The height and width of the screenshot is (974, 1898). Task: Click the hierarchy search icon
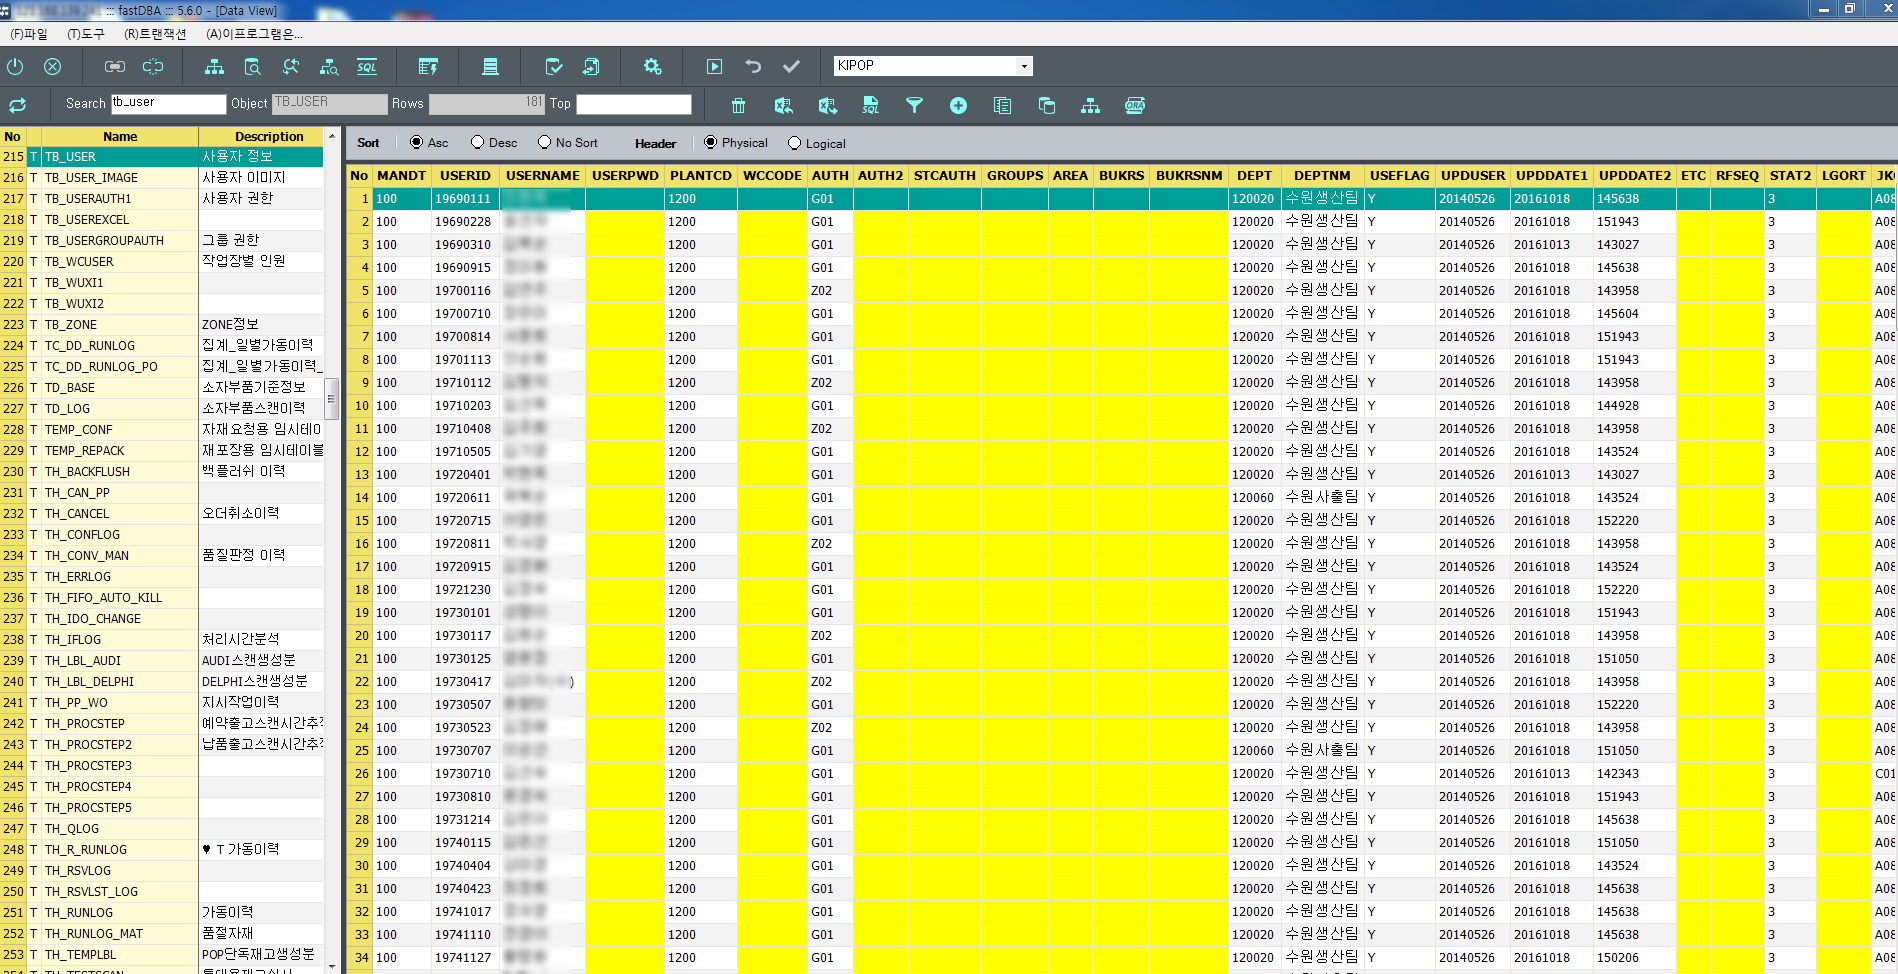[x=329, y=66]
